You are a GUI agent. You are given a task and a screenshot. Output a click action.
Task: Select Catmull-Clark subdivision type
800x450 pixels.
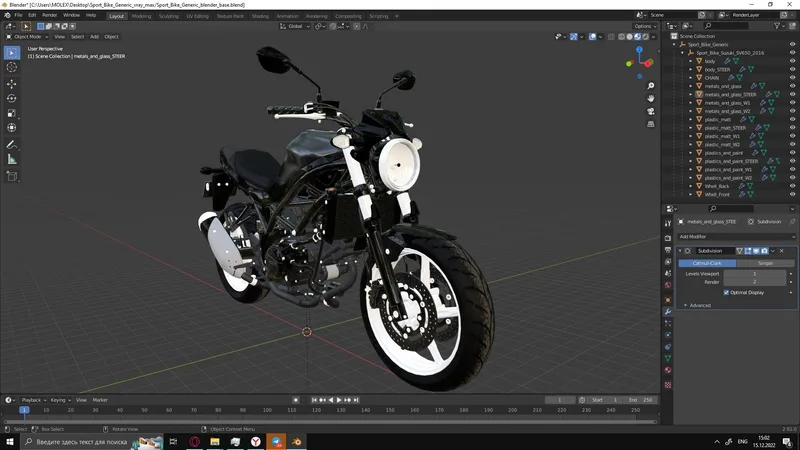pyautogui.click(x=707, y=263)
